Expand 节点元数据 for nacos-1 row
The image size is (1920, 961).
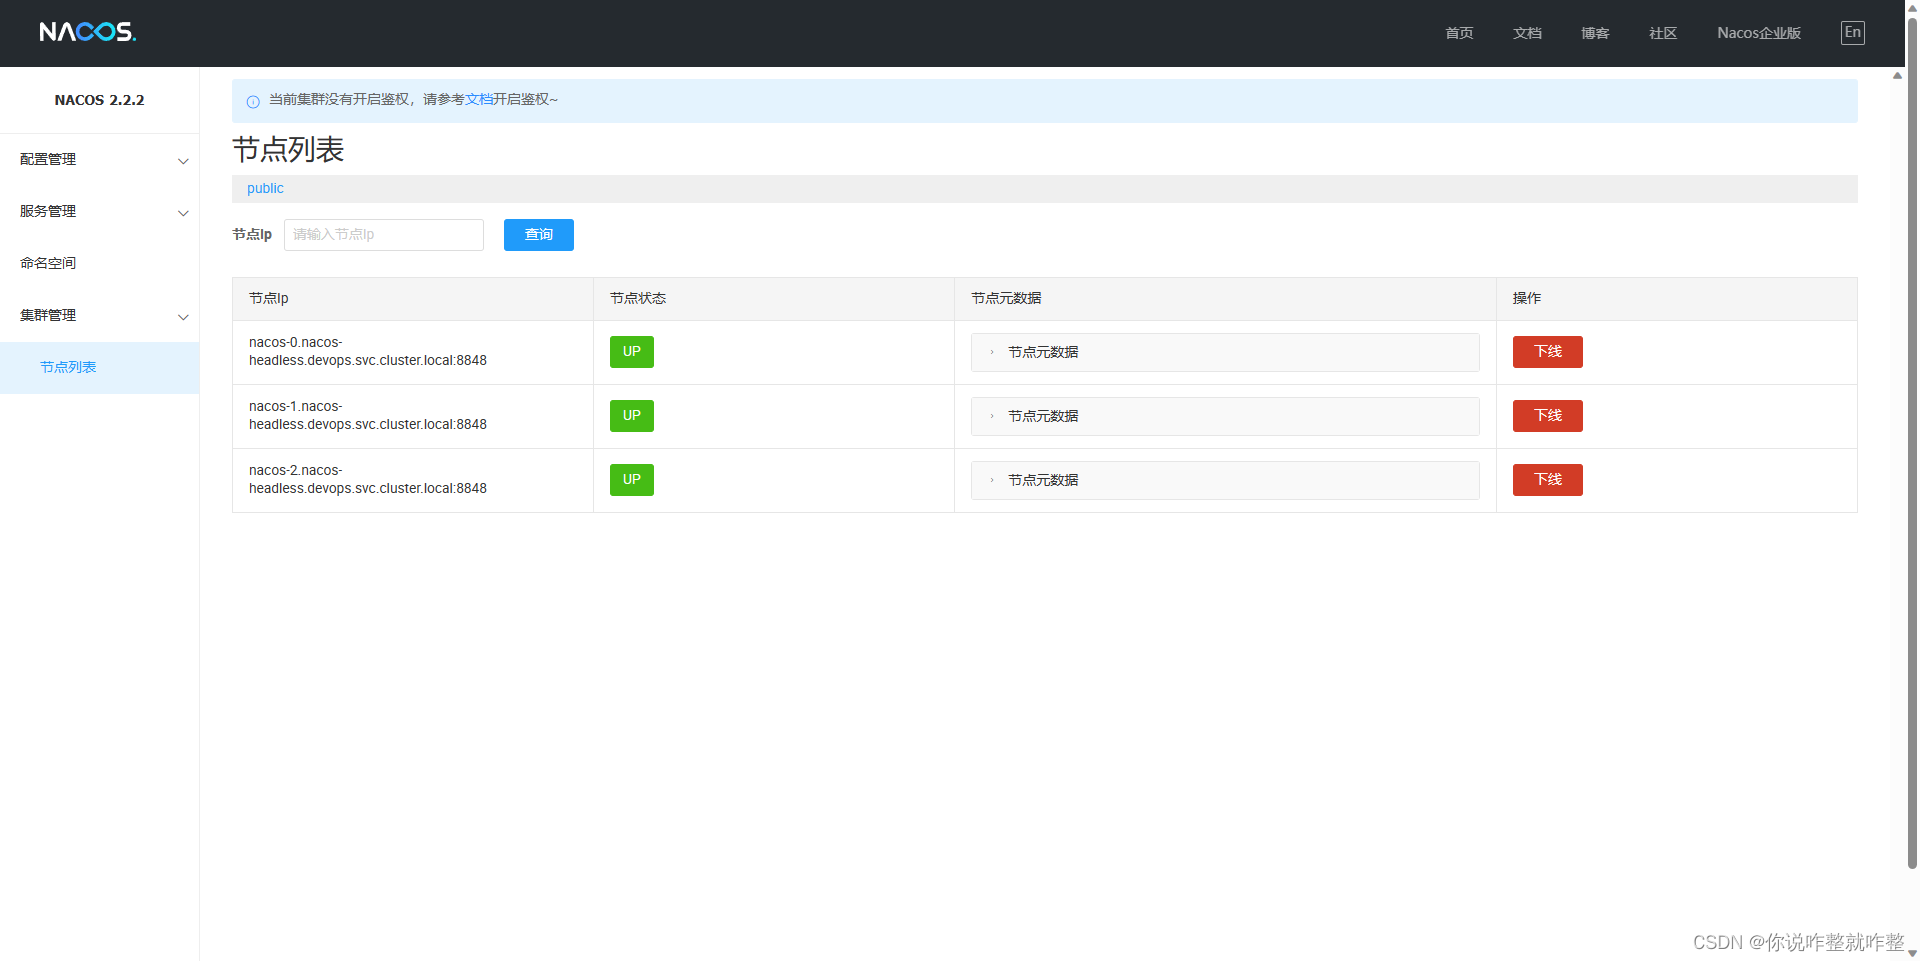1225,416
